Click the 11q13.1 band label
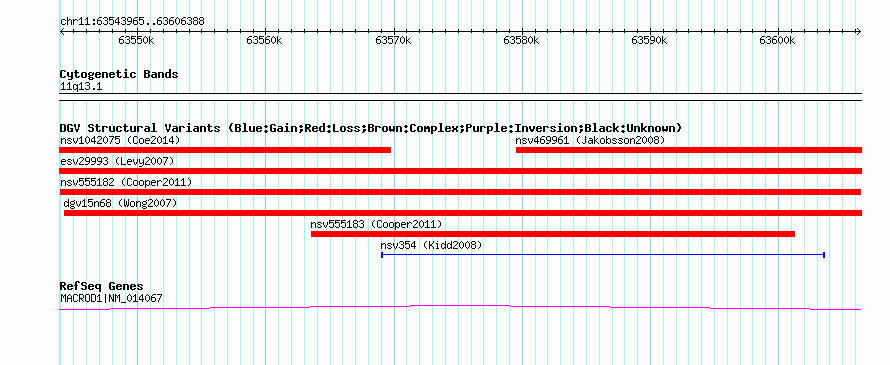 tap(81, 87)
